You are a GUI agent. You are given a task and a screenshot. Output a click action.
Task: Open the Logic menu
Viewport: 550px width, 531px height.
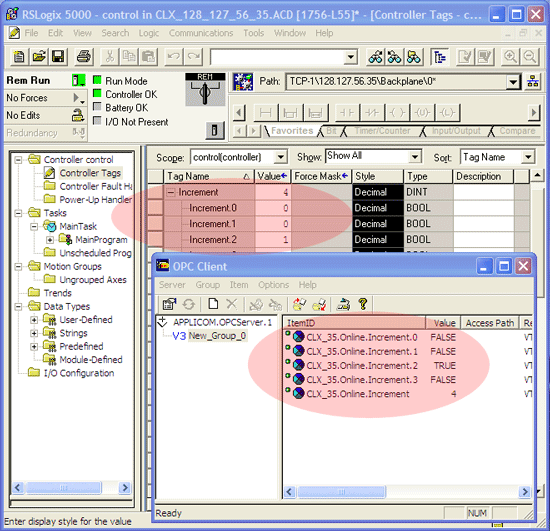click(x=149, y=33)
